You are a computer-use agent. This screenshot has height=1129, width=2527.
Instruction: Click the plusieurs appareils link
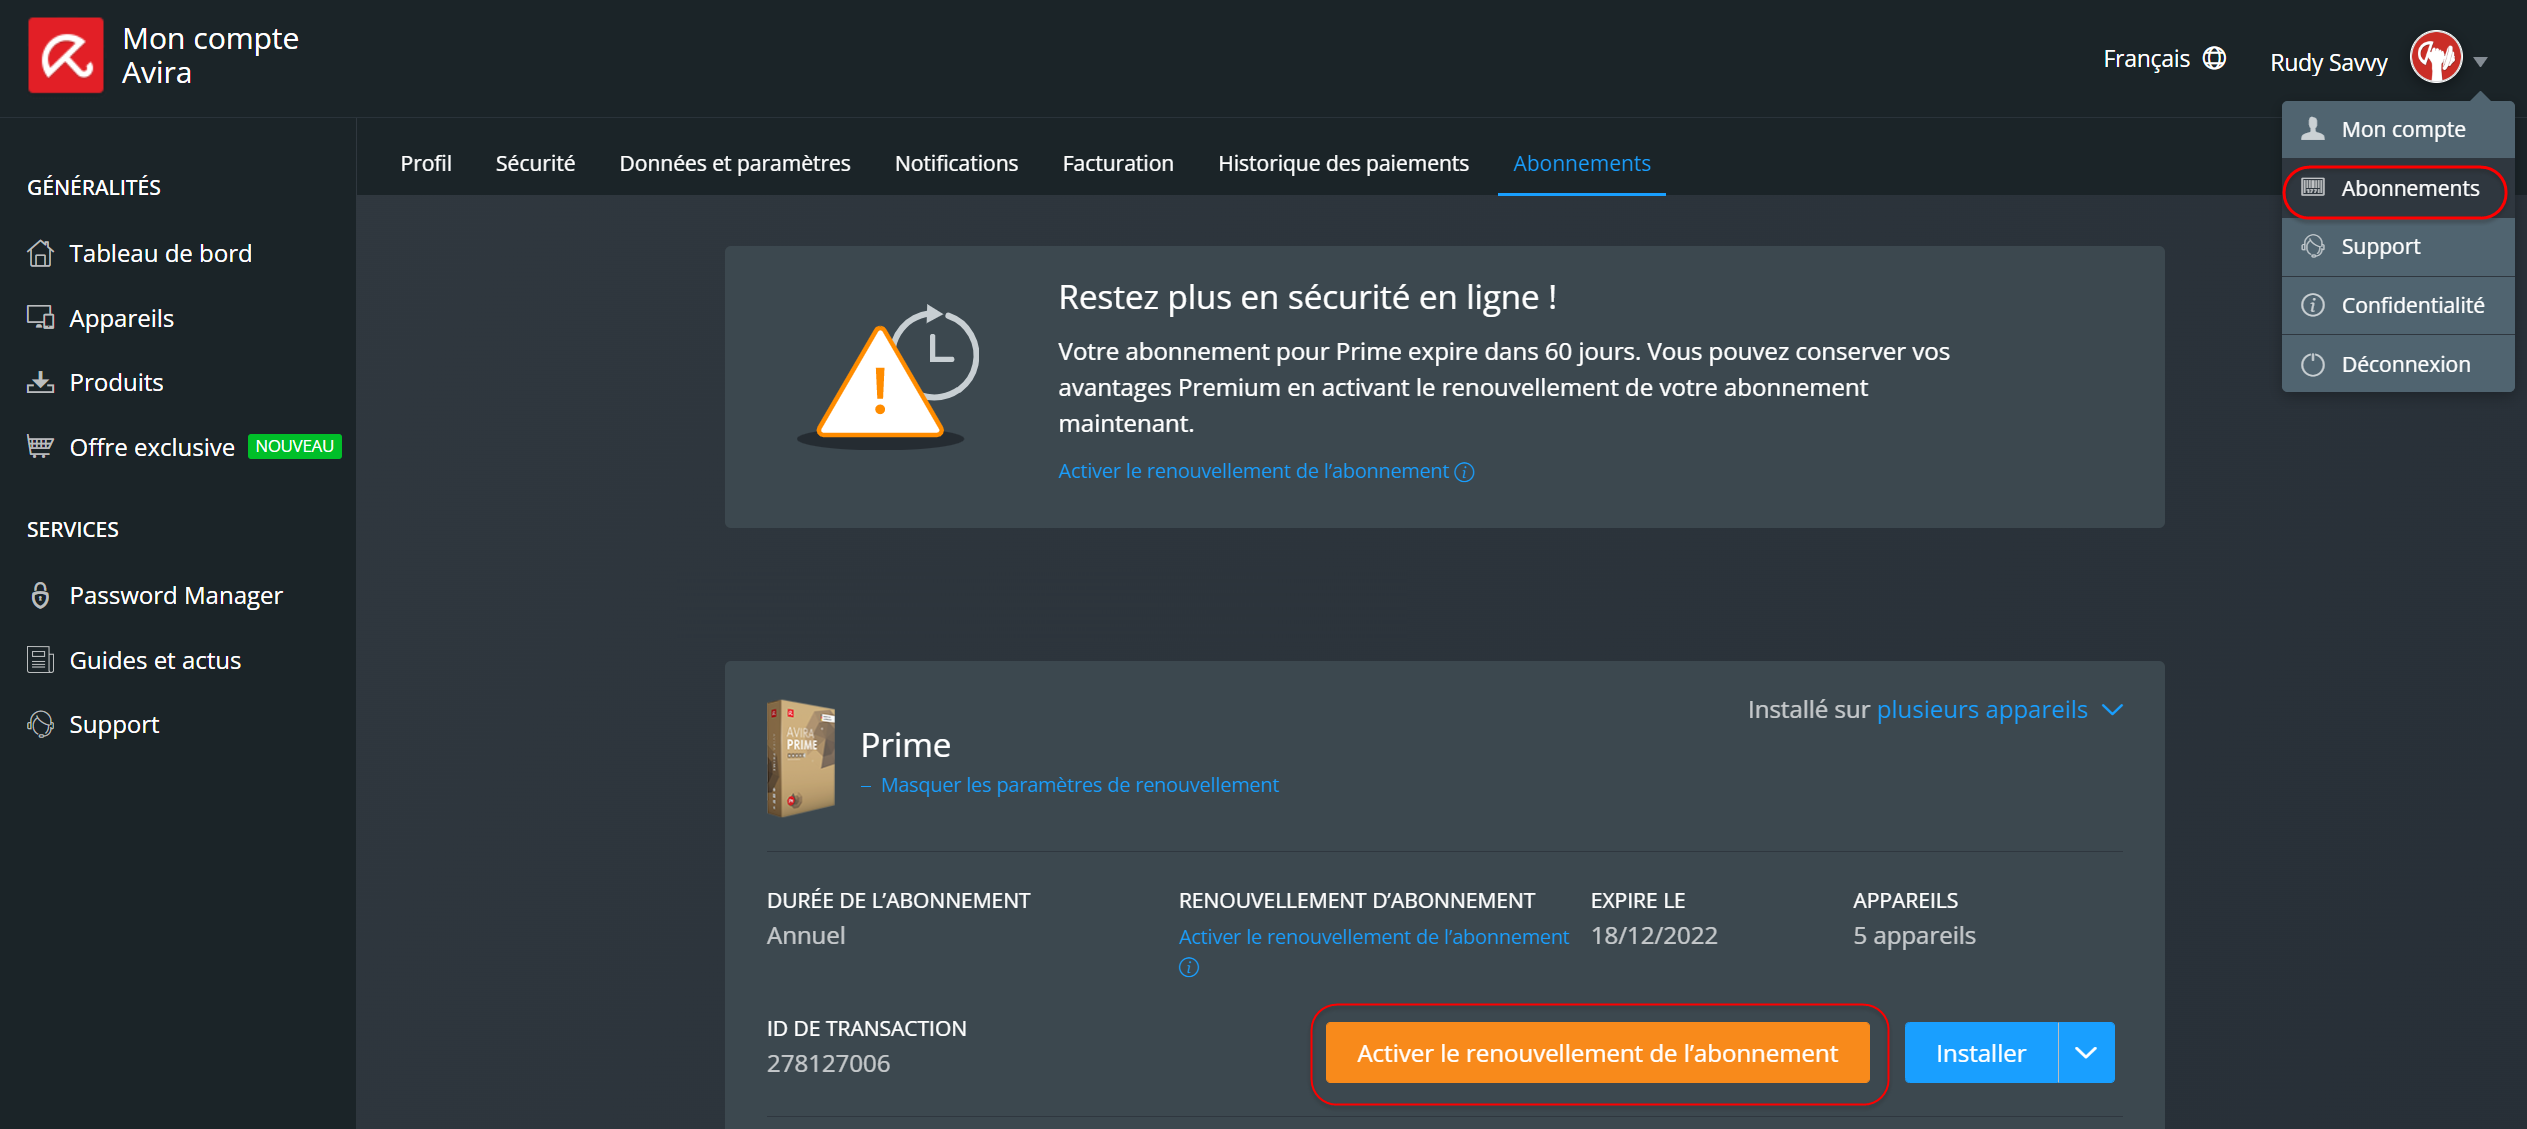(x=1982, y=709)
